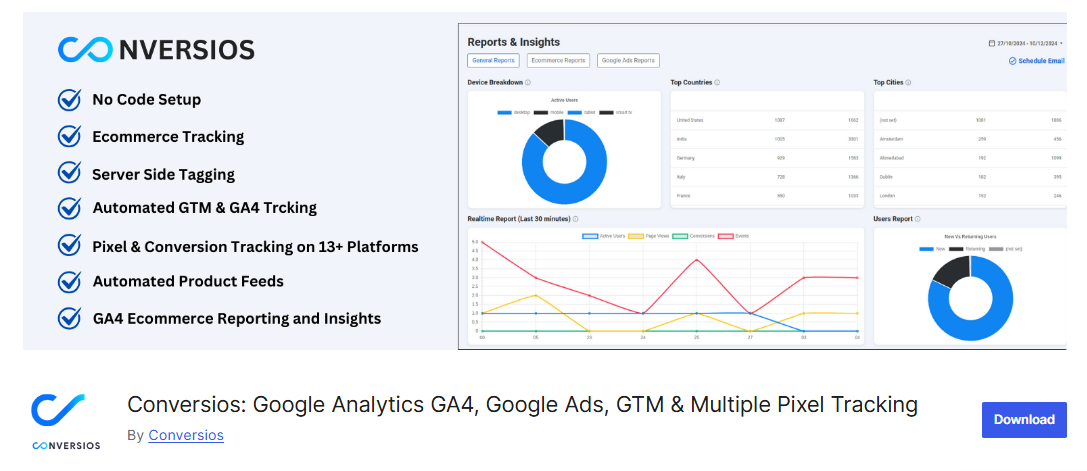The width and height of the screenshot is (1087, 471).
Task: Click the checkmark next to Automated Product Feeds
Action: [x=69, y=281]
